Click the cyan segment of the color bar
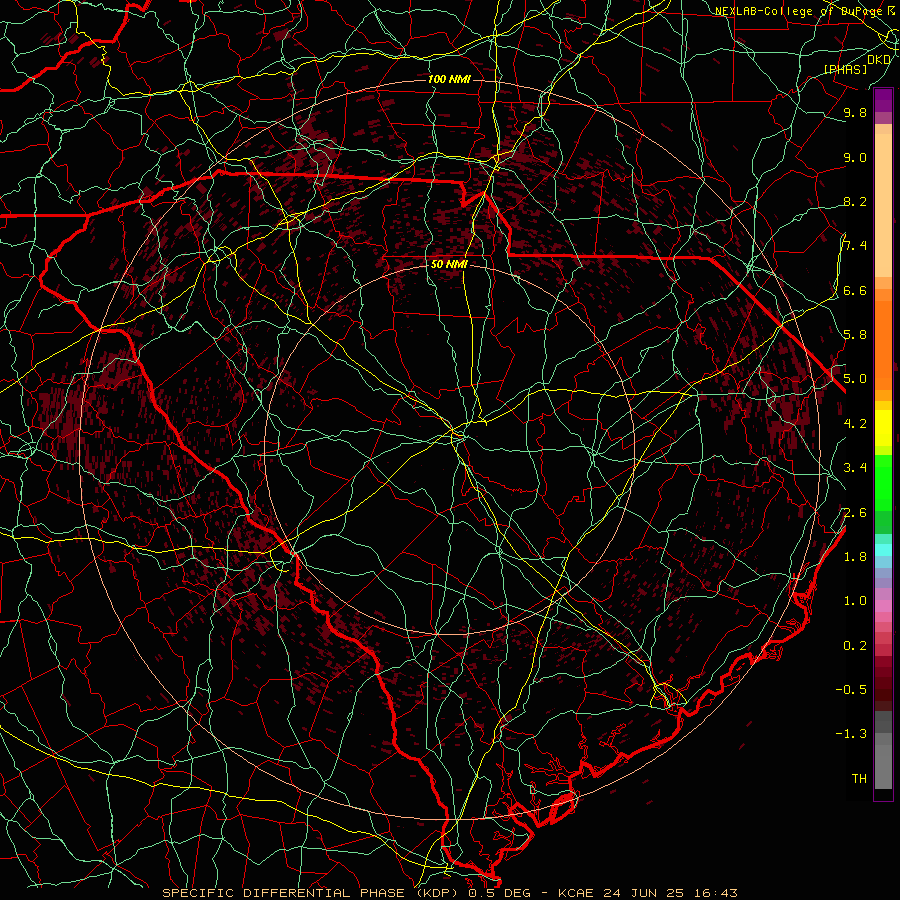 point(883,549)
